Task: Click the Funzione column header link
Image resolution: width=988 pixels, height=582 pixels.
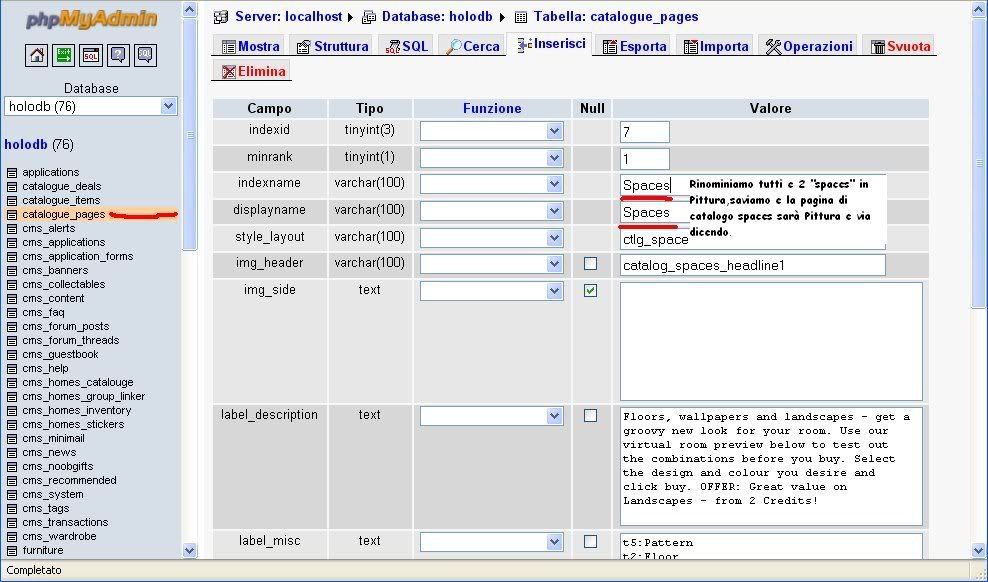Action: pyautogui.click(x=492, y=108)
